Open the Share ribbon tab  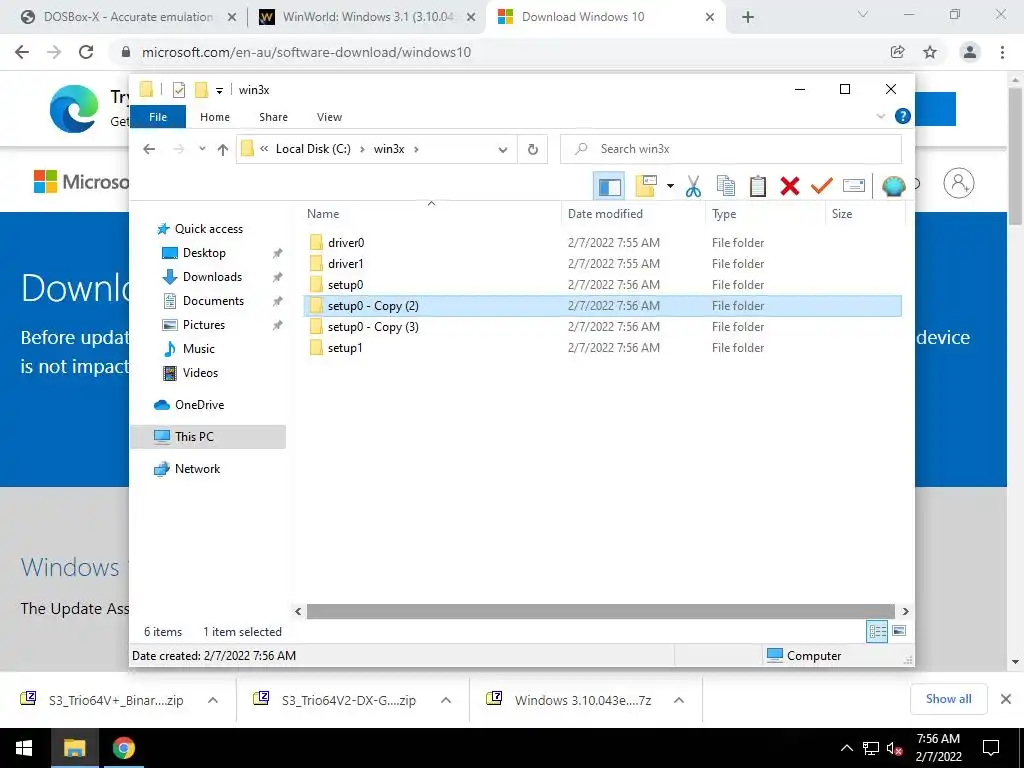coord(273,117)
